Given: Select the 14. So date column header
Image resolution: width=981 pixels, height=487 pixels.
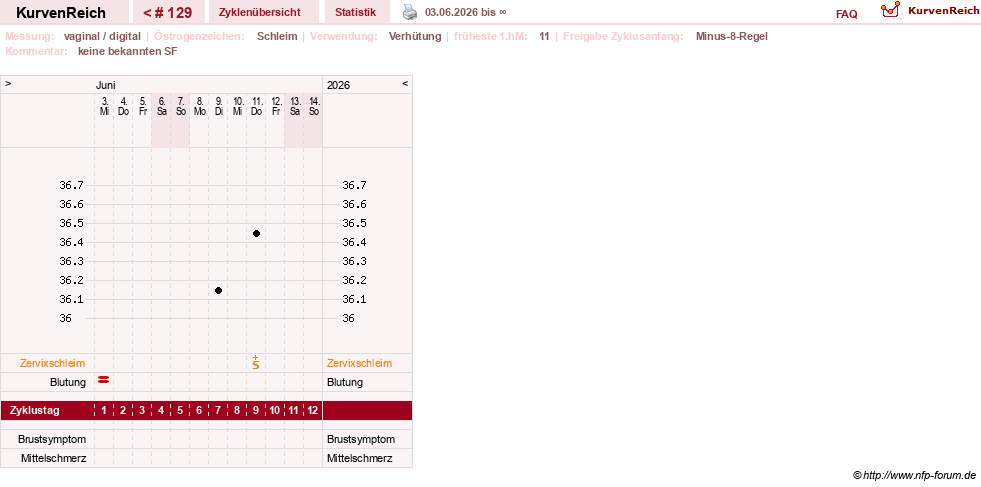Looking at the screenshot, I should (x=314, y=106).
